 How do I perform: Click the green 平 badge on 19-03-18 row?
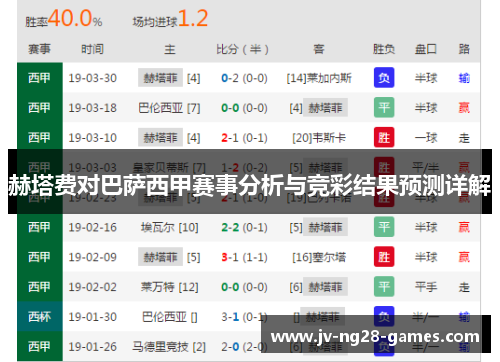[x=384, y=107]
